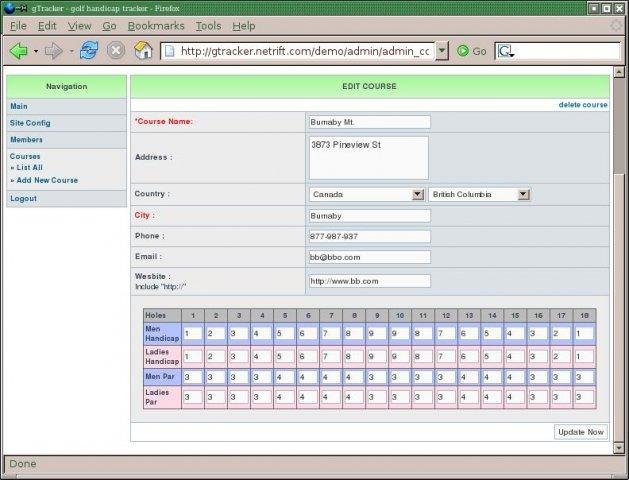The height and width of the screenshot is (480, 629).
Task: Click the Done status bar text
Action: [x=23, y=464]
